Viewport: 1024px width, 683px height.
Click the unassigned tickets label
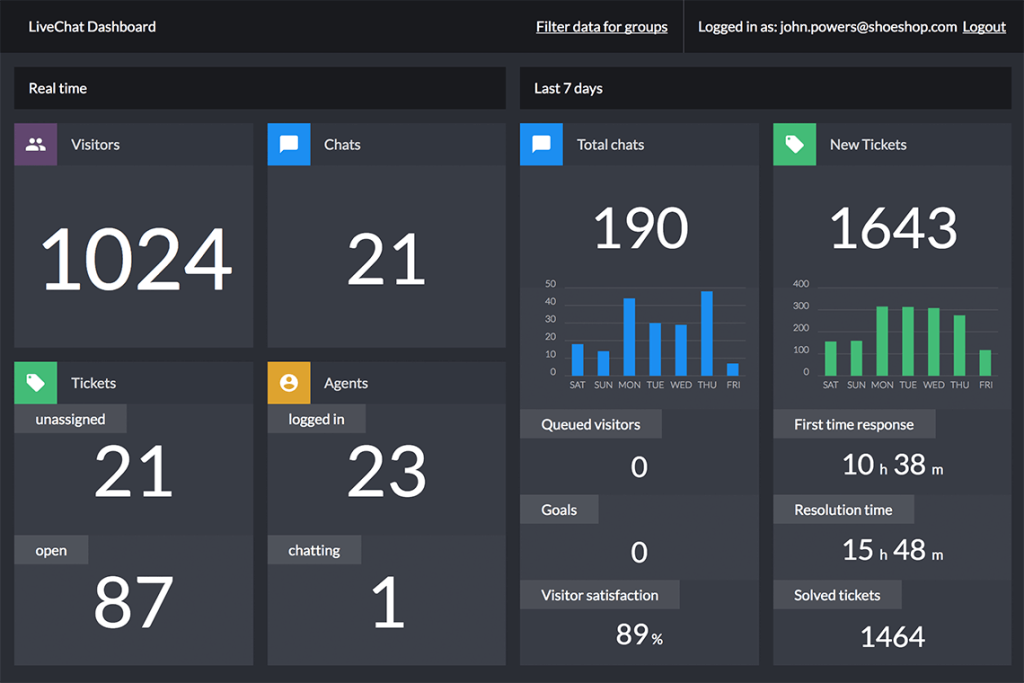click(70, 419)
